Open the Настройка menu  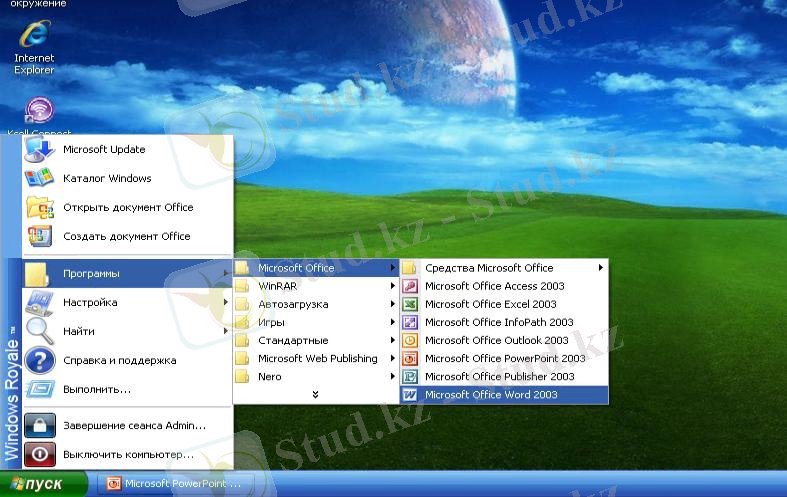[x=128, y=302]
